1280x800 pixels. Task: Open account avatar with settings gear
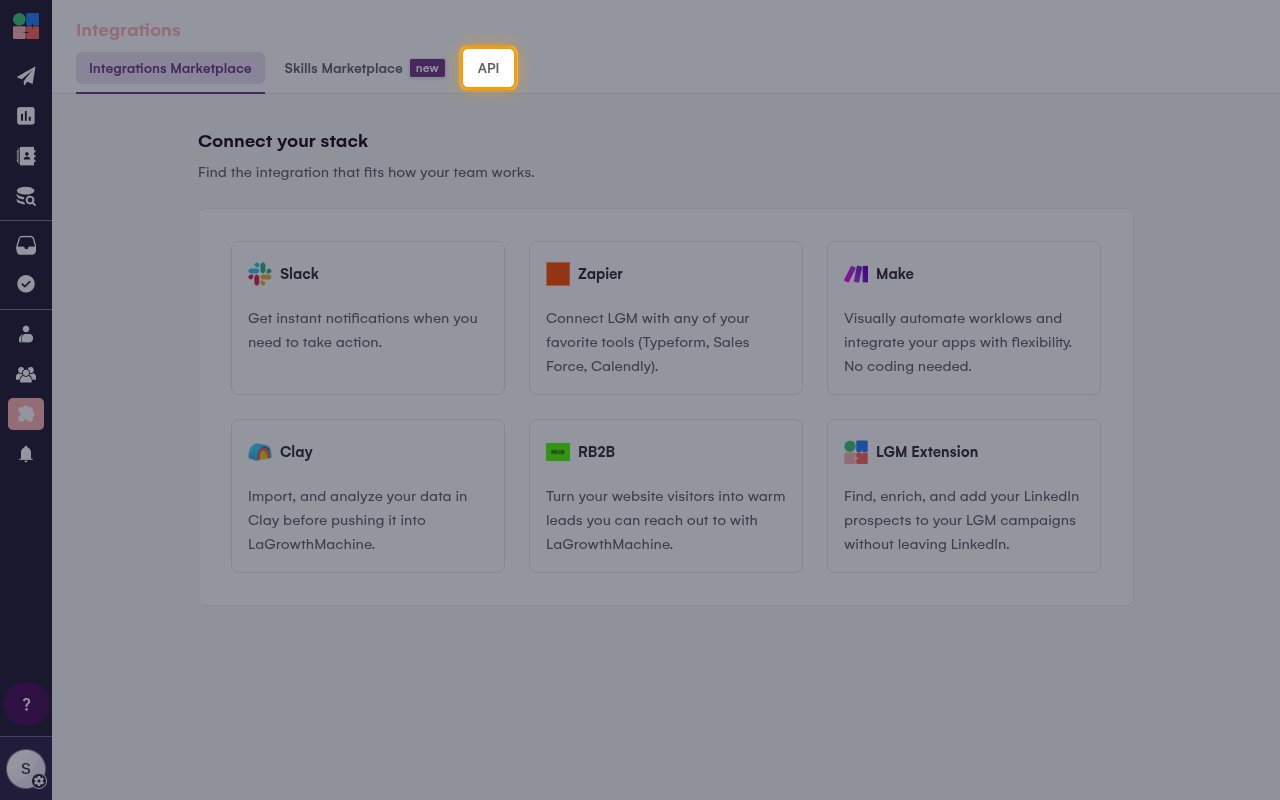point(26,770)
